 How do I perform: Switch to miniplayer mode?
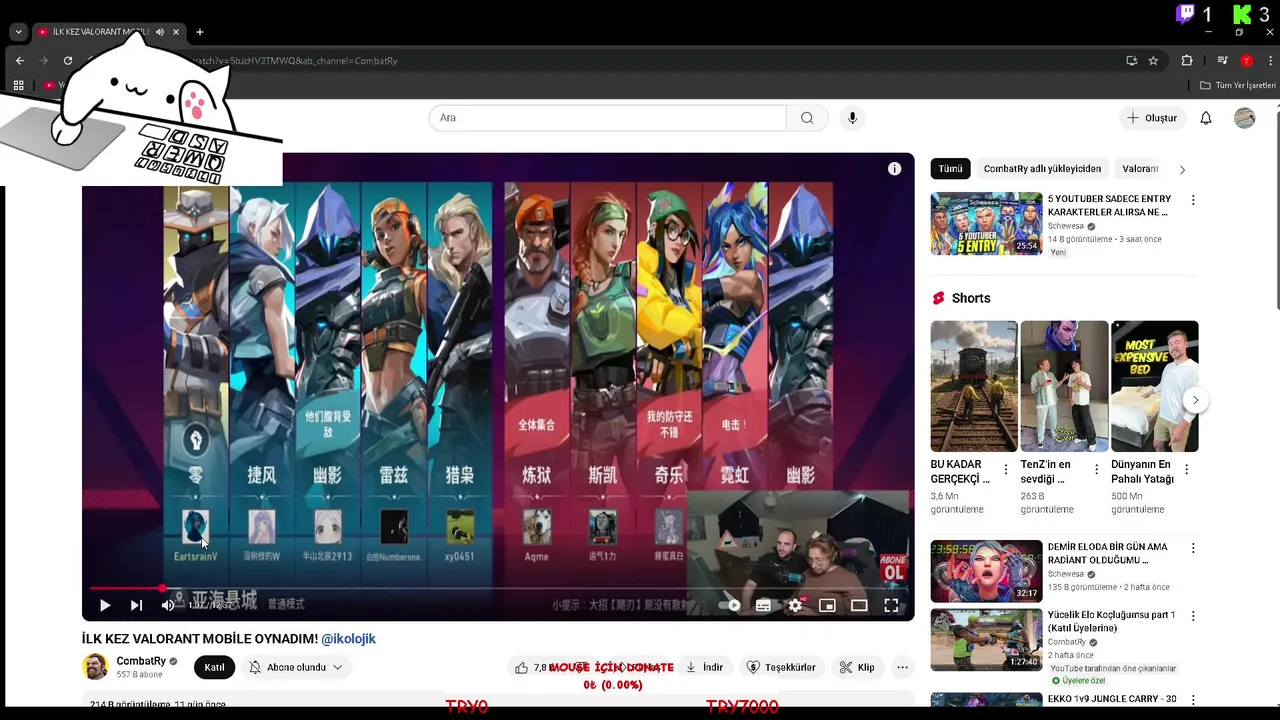point(827,605)
